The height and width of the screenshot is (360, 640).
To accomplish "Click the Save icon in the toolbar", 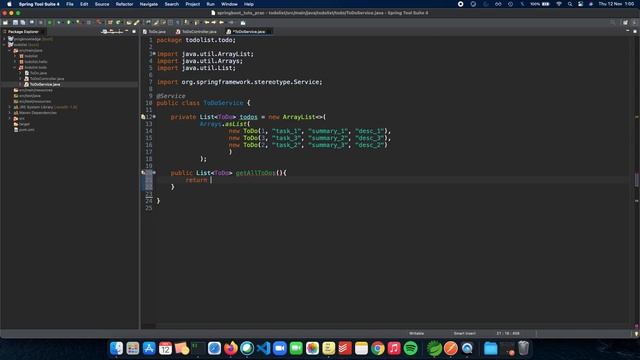I will click(15, 22).
